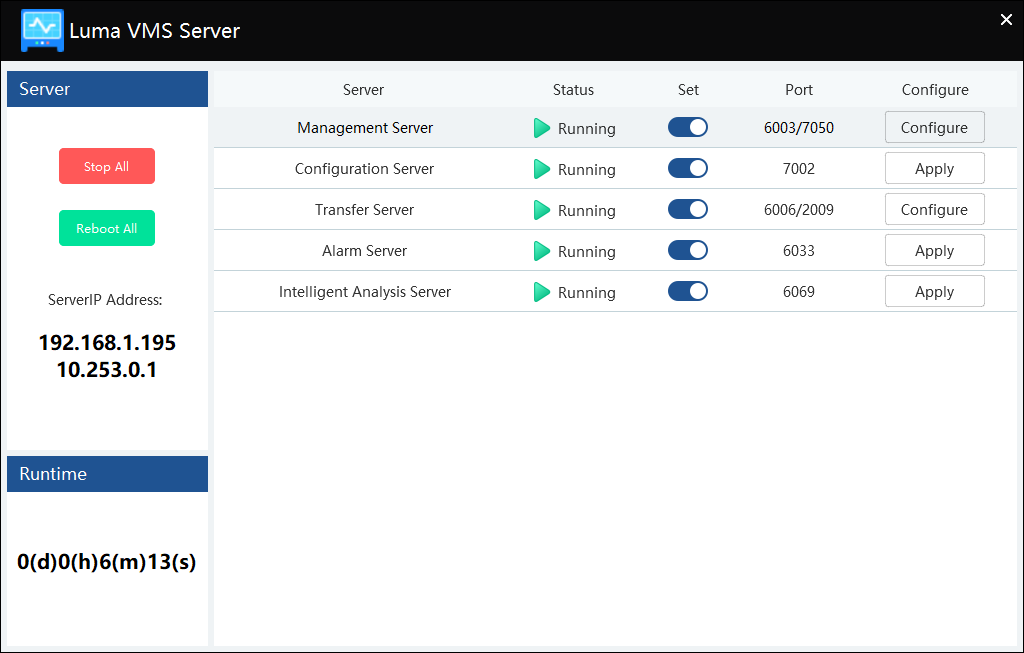
Task: Click the Reboot All button
Action: coord(107,228)
